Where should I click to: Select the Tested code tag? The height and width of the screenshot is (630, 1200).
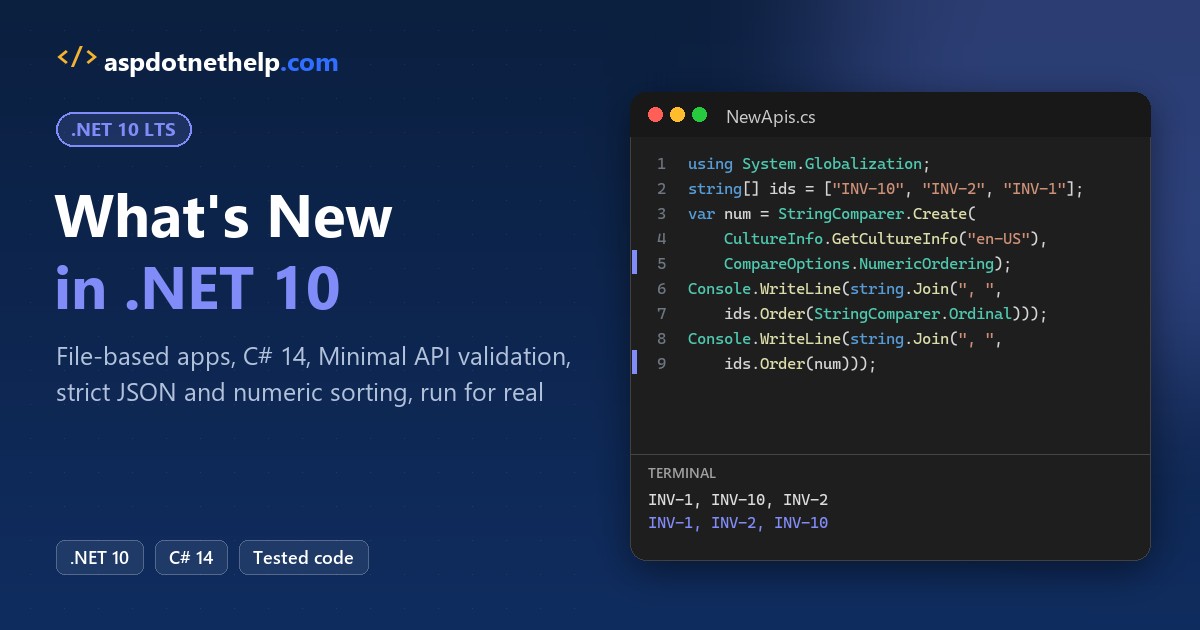point(303,558)
